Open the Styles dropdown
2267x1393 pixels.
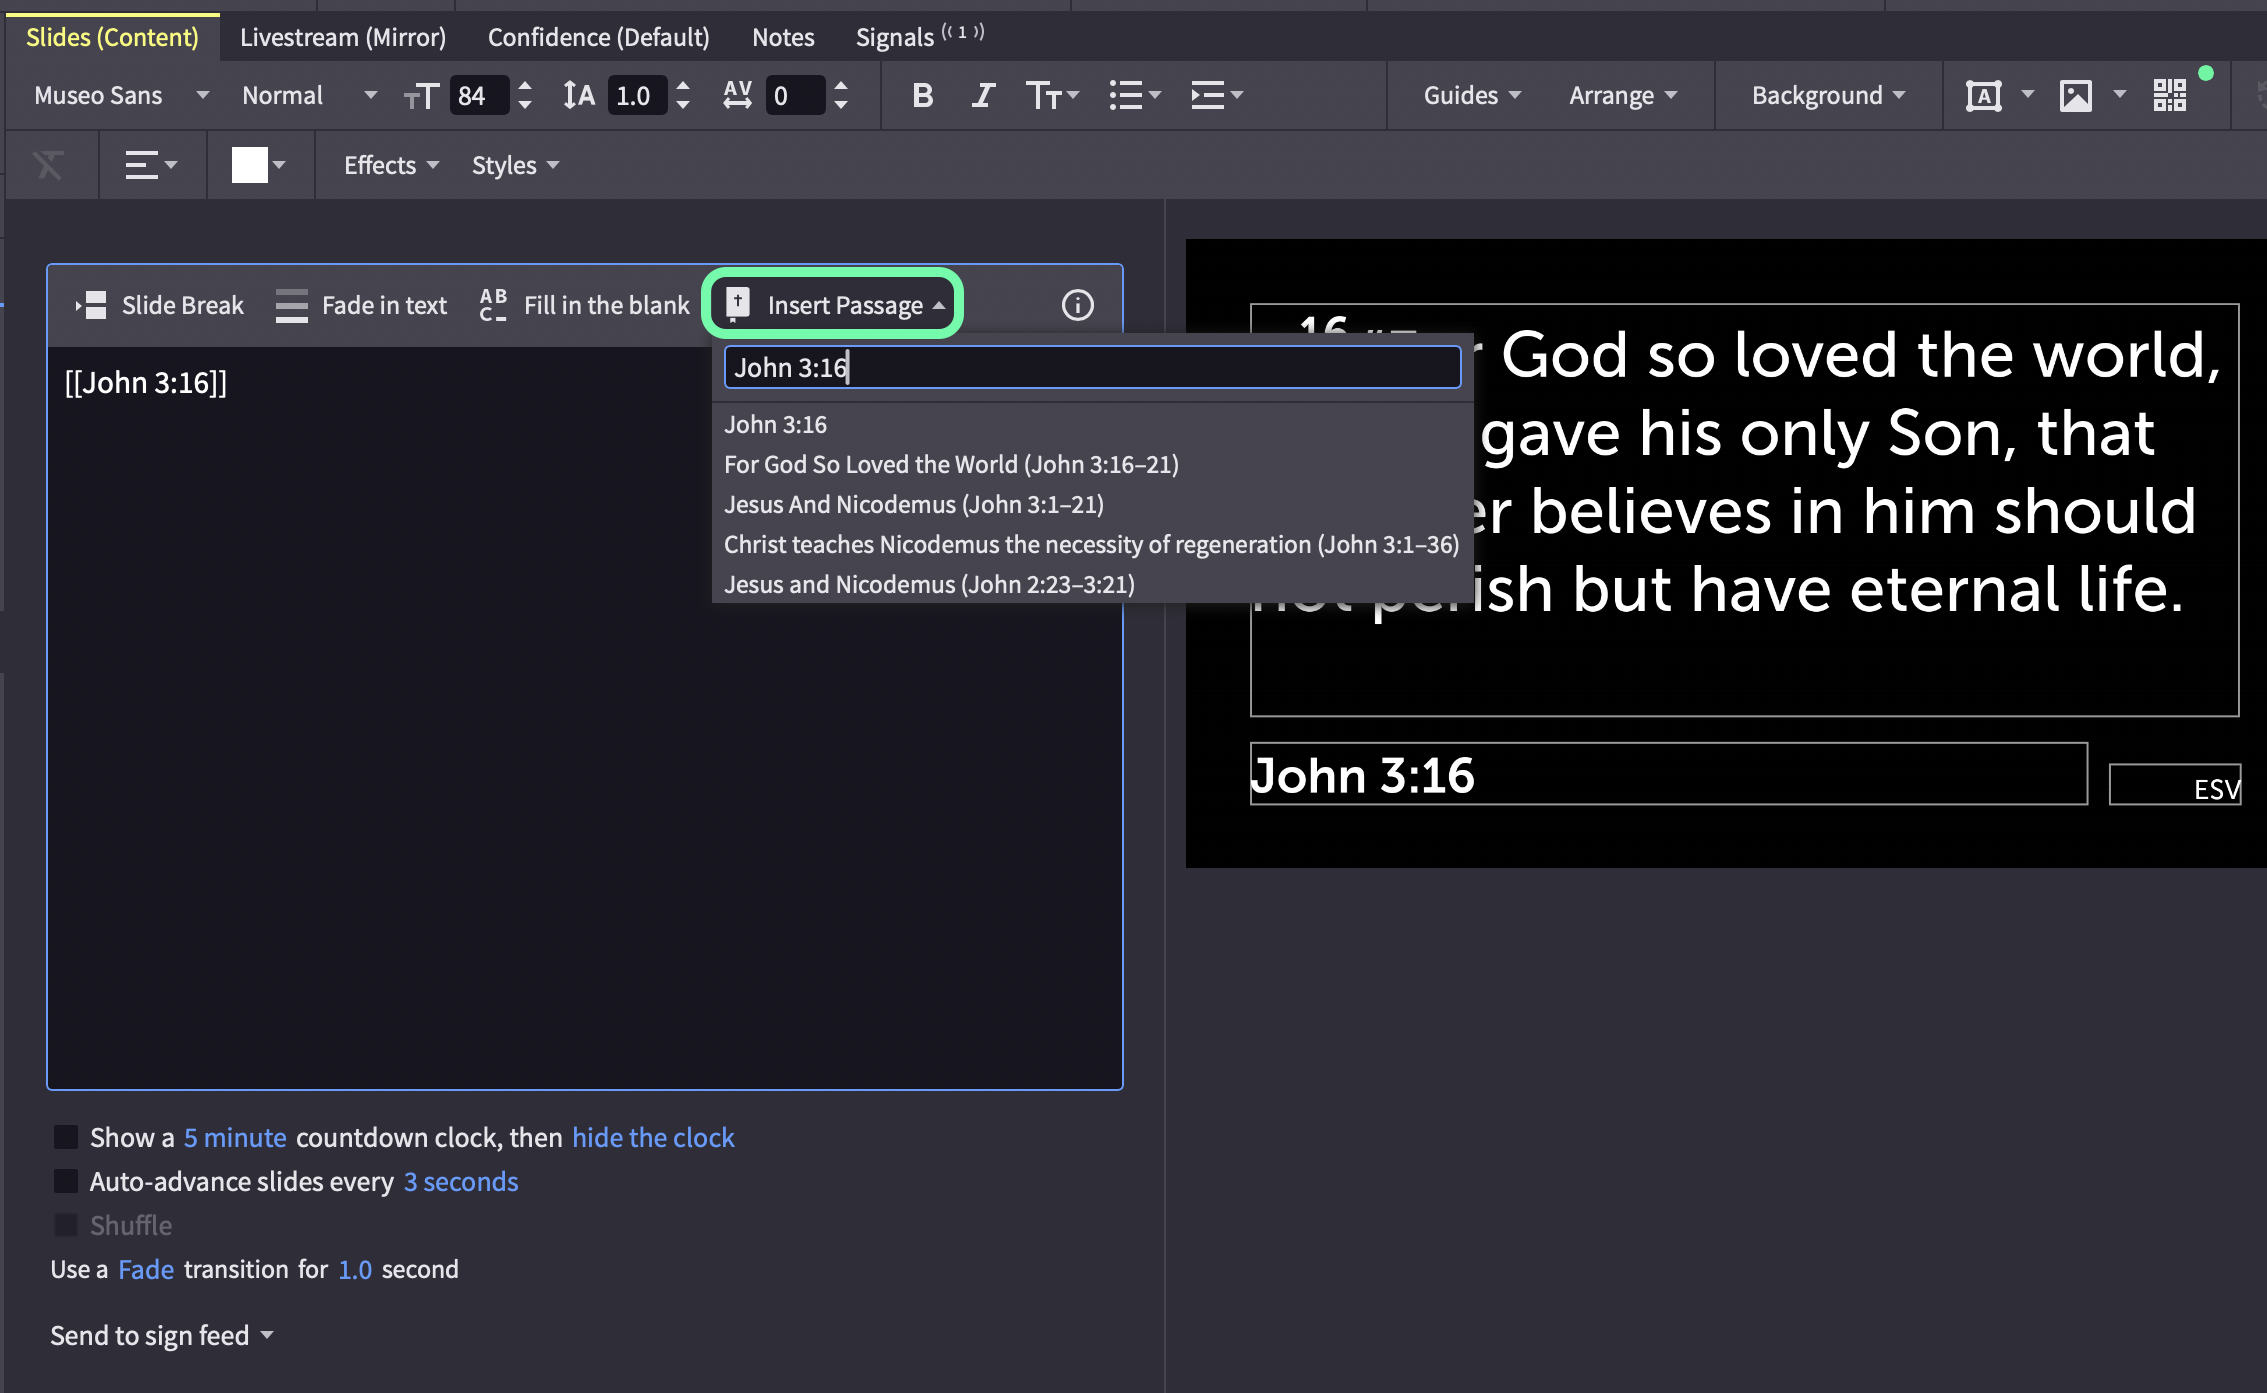515,165
